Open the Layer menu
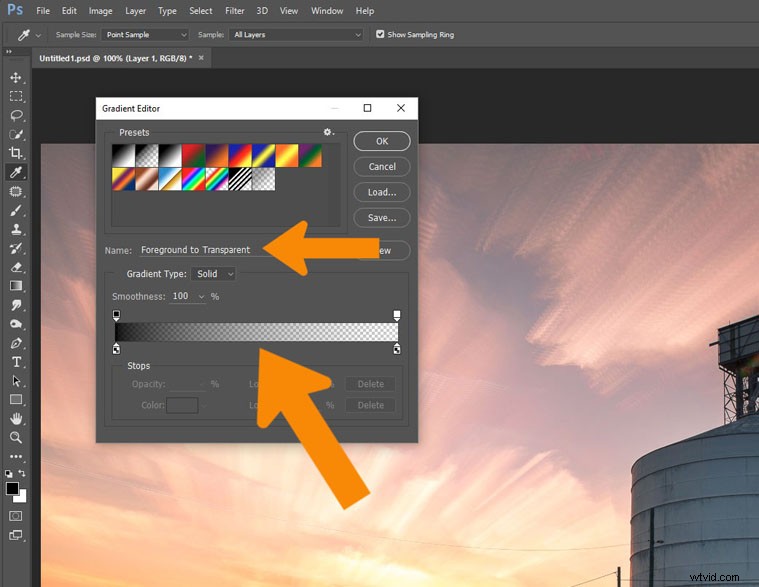 pos(135,11)
